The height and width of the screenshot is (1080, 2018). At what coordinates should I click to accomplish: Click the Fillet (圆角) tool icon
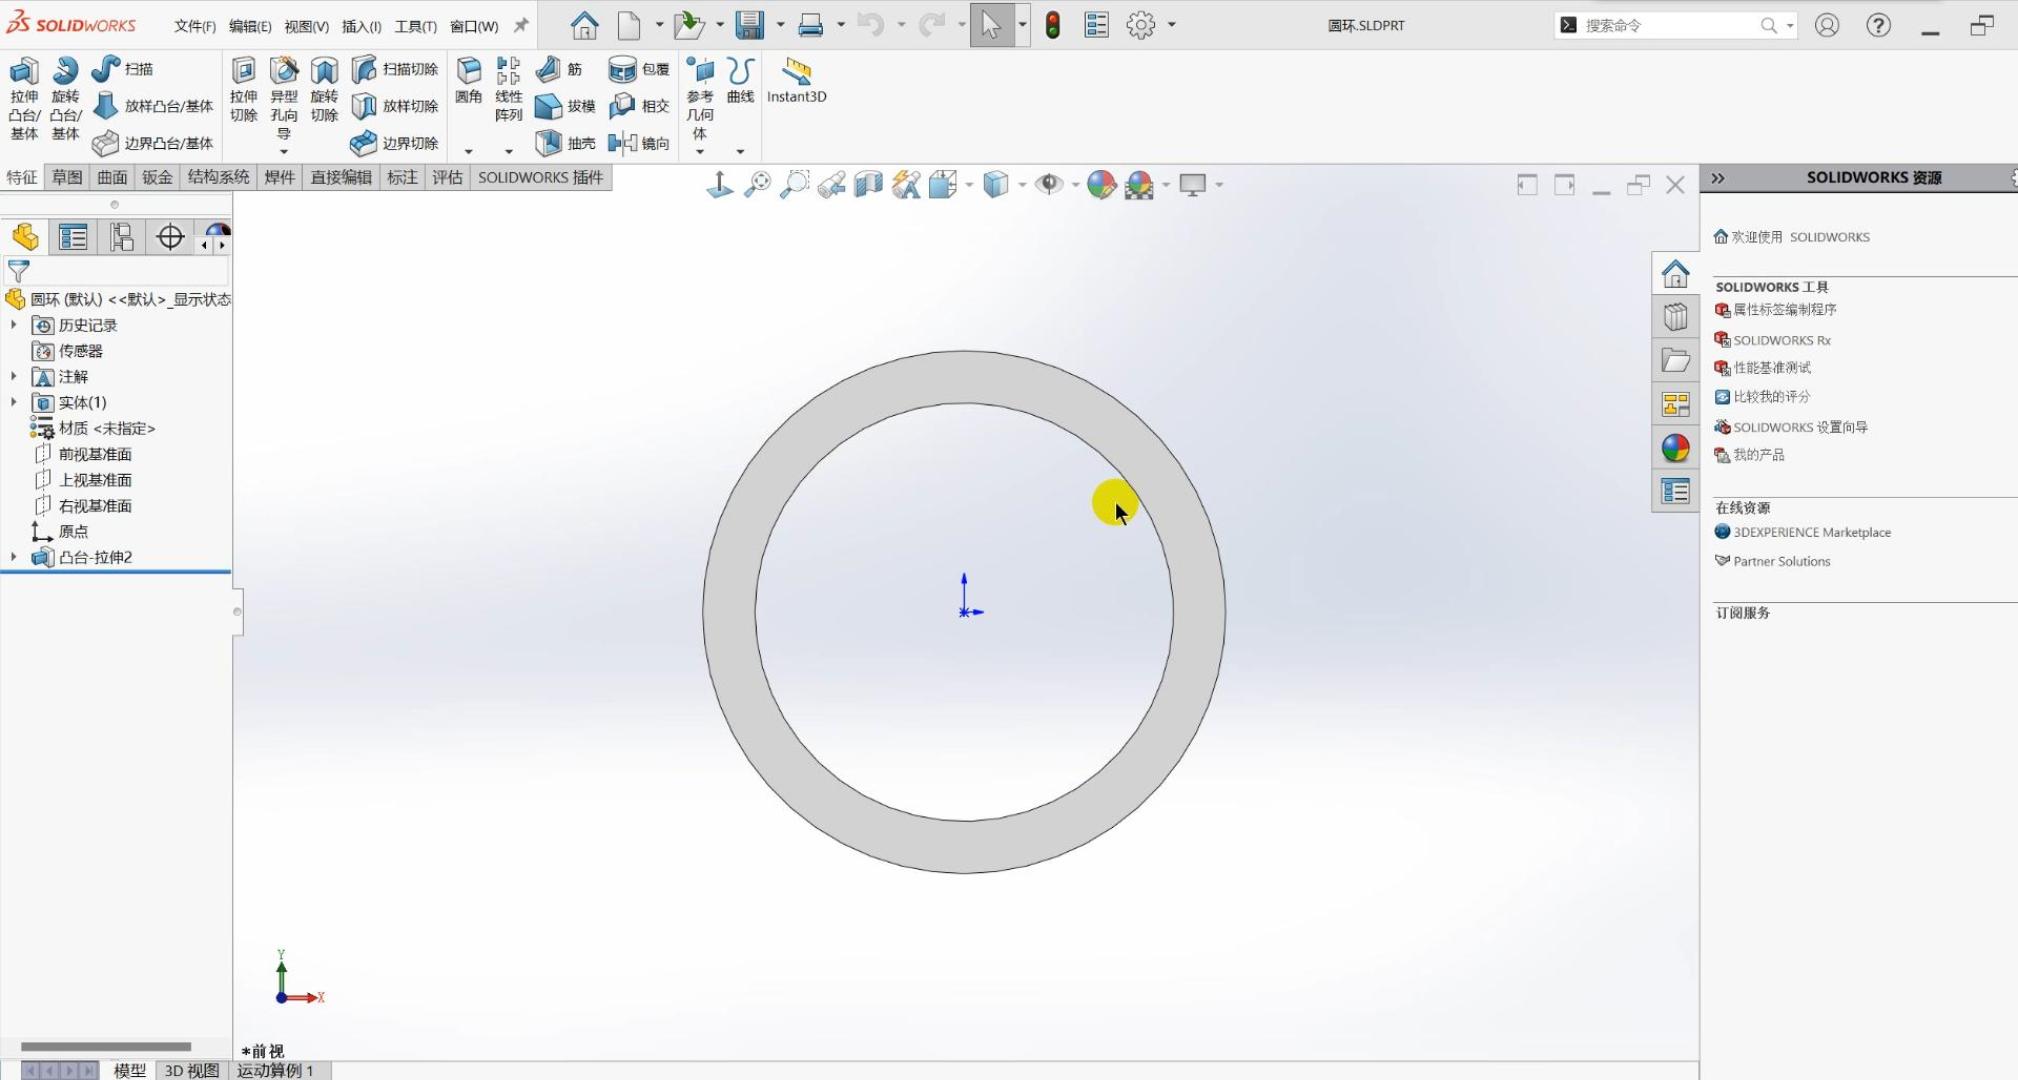(x=468, y=72)
